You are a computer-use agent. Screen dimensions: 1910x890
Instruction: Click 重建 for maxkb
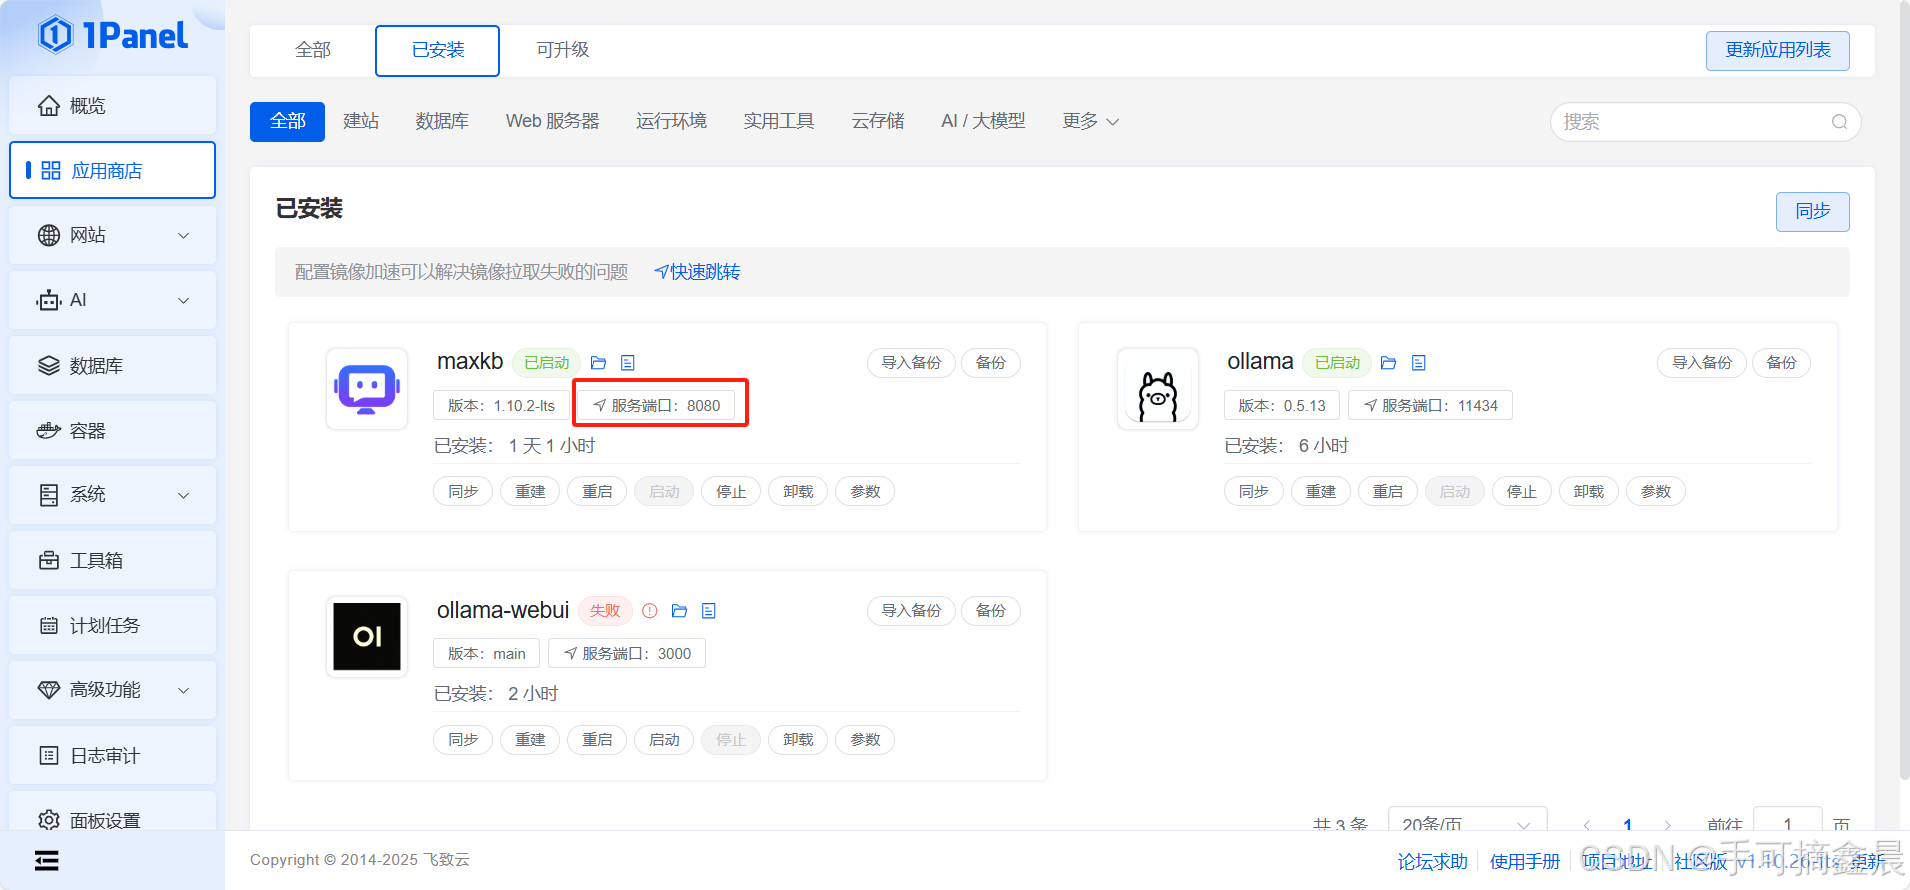pos(530,492)
